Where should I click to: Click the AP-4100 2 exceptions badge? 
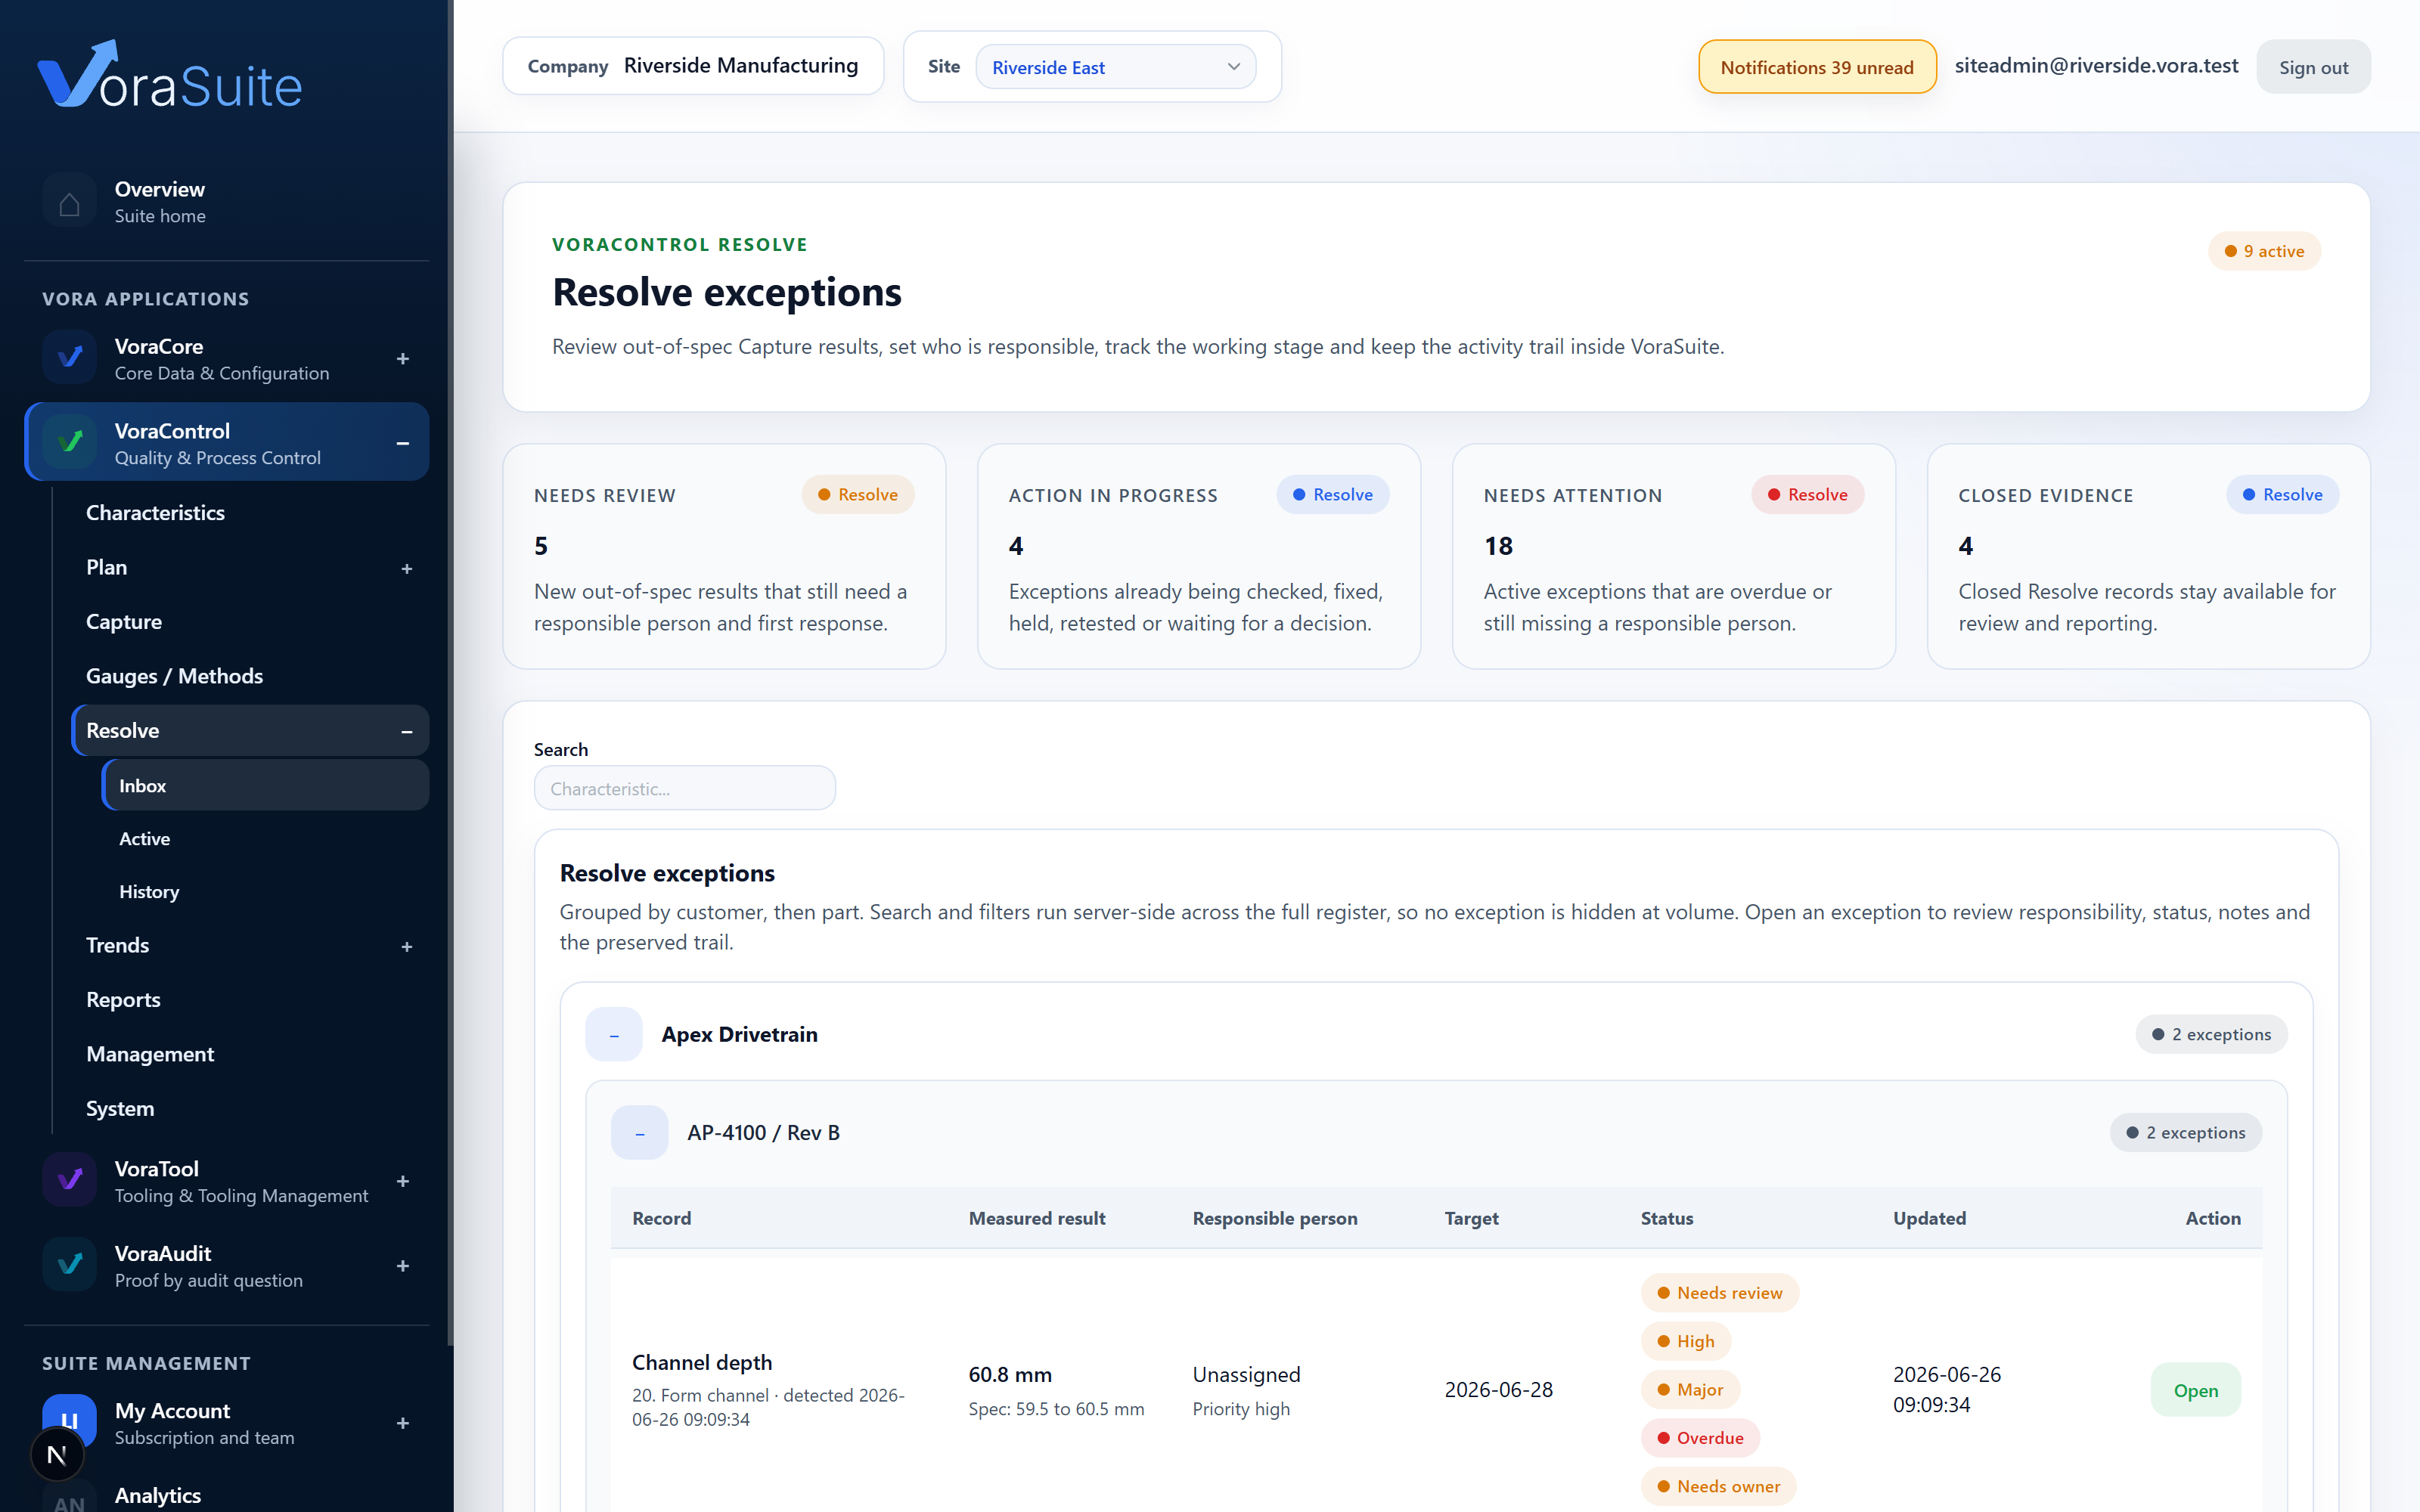[2185, 1132]
